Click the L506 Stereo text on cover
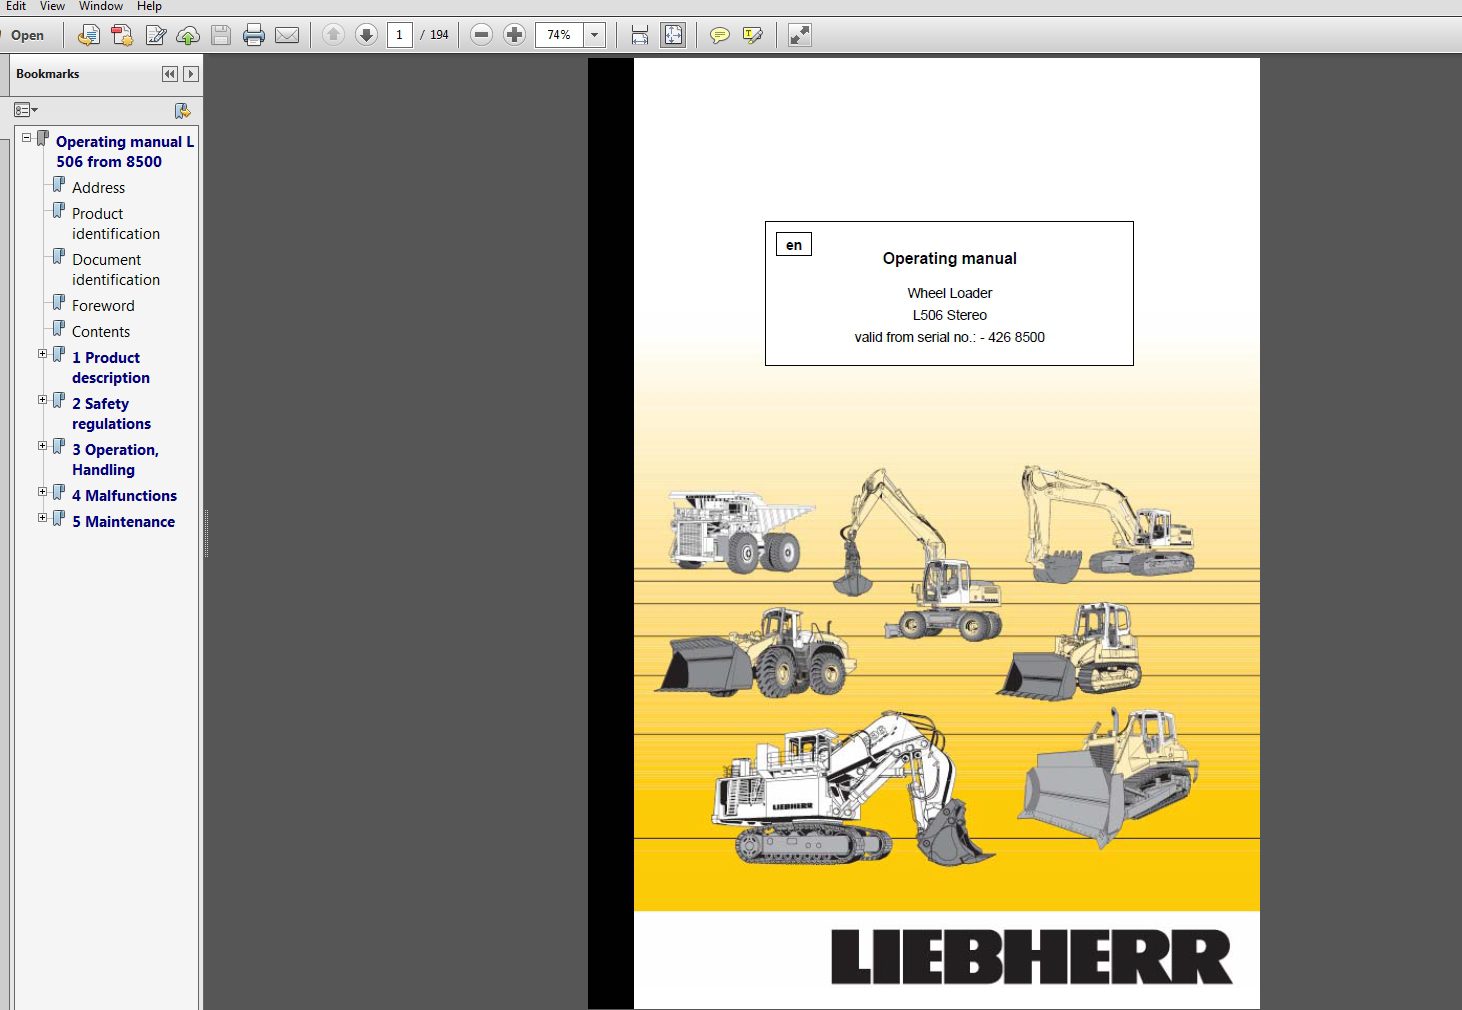 949,315
